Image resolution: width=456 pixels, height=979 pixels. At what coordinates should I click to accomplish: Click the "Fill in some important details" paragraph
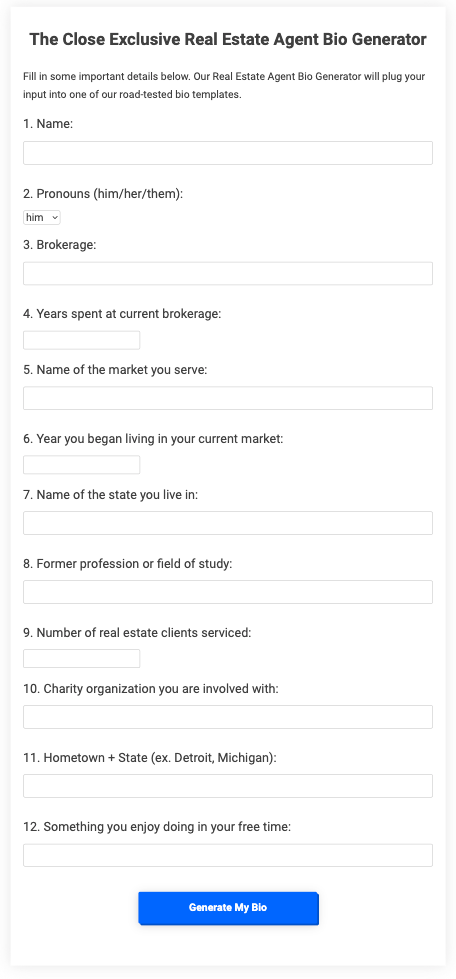[225, 86]
